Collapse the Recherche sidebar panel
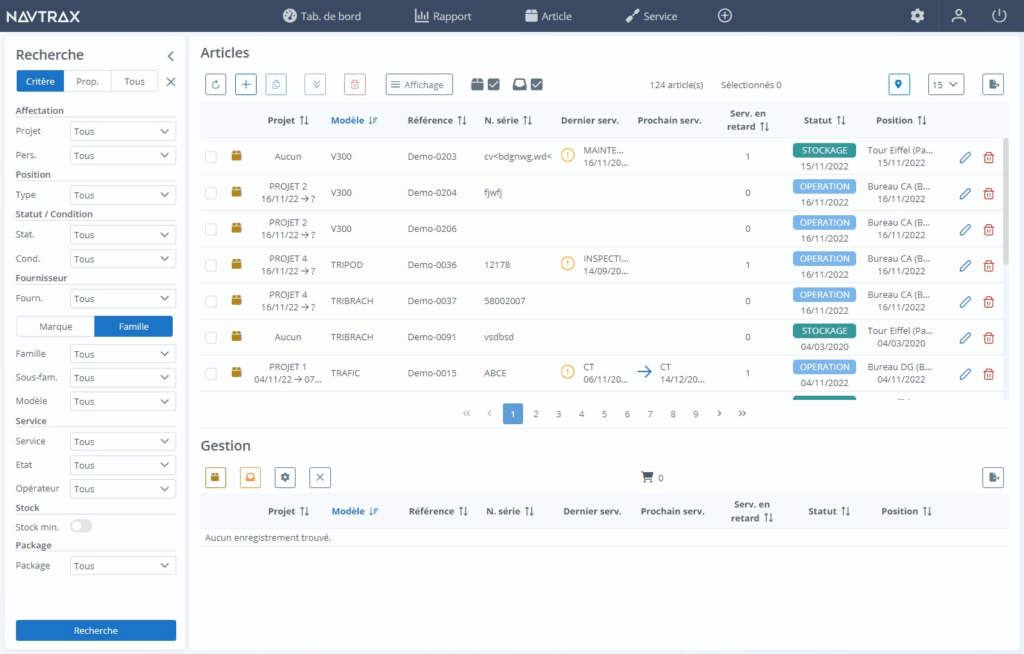The width and height of the screenshot is (1024, 654). click(170, 56)
